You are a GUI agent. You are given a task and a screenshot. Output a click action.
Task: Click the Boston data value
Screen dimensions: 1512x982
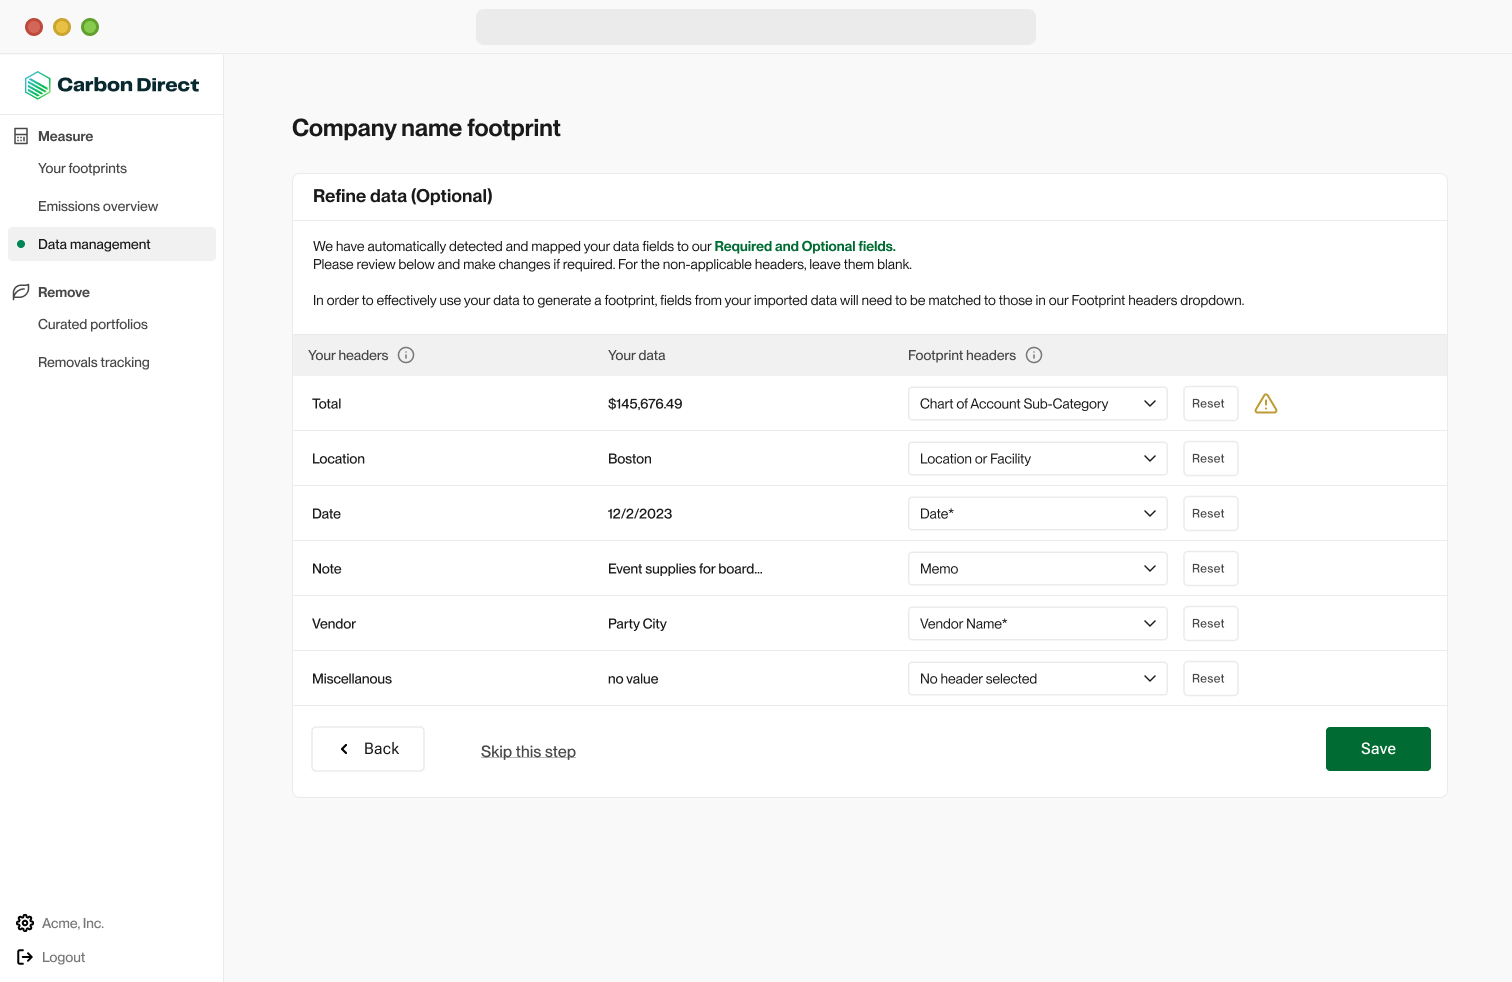click(630, 459)
